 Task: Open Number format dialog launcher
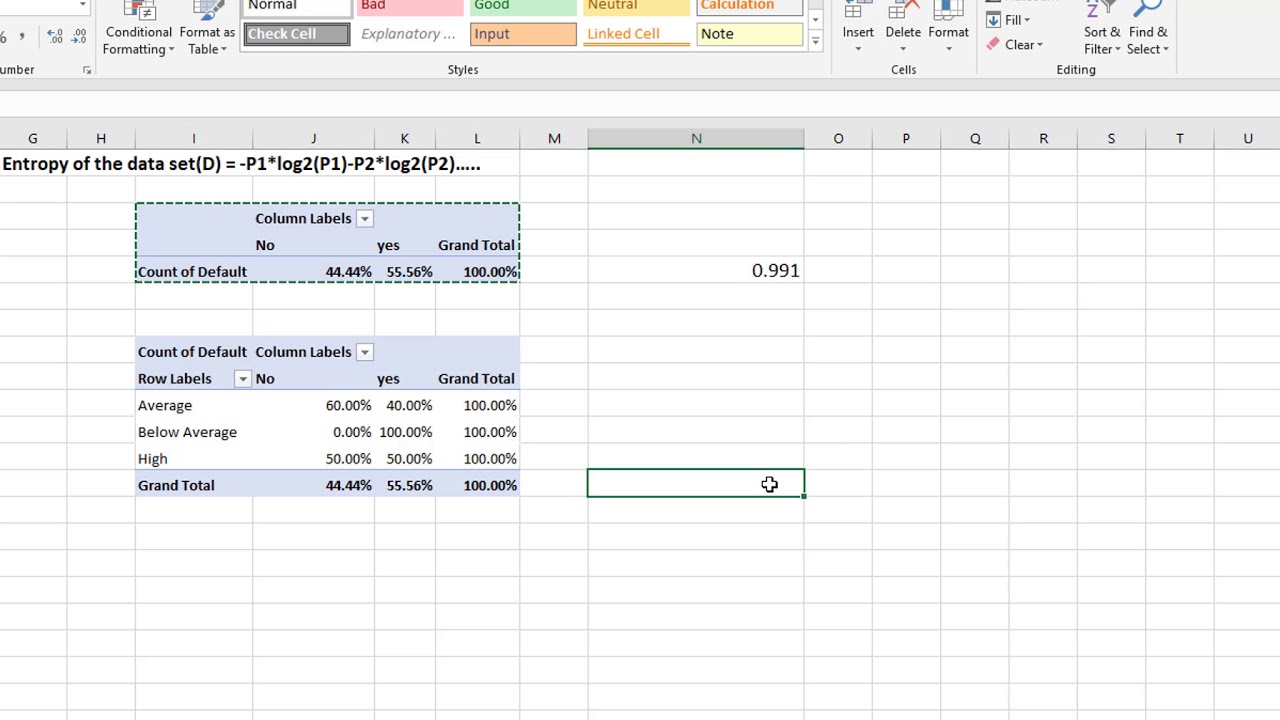[x=87, y=70]
